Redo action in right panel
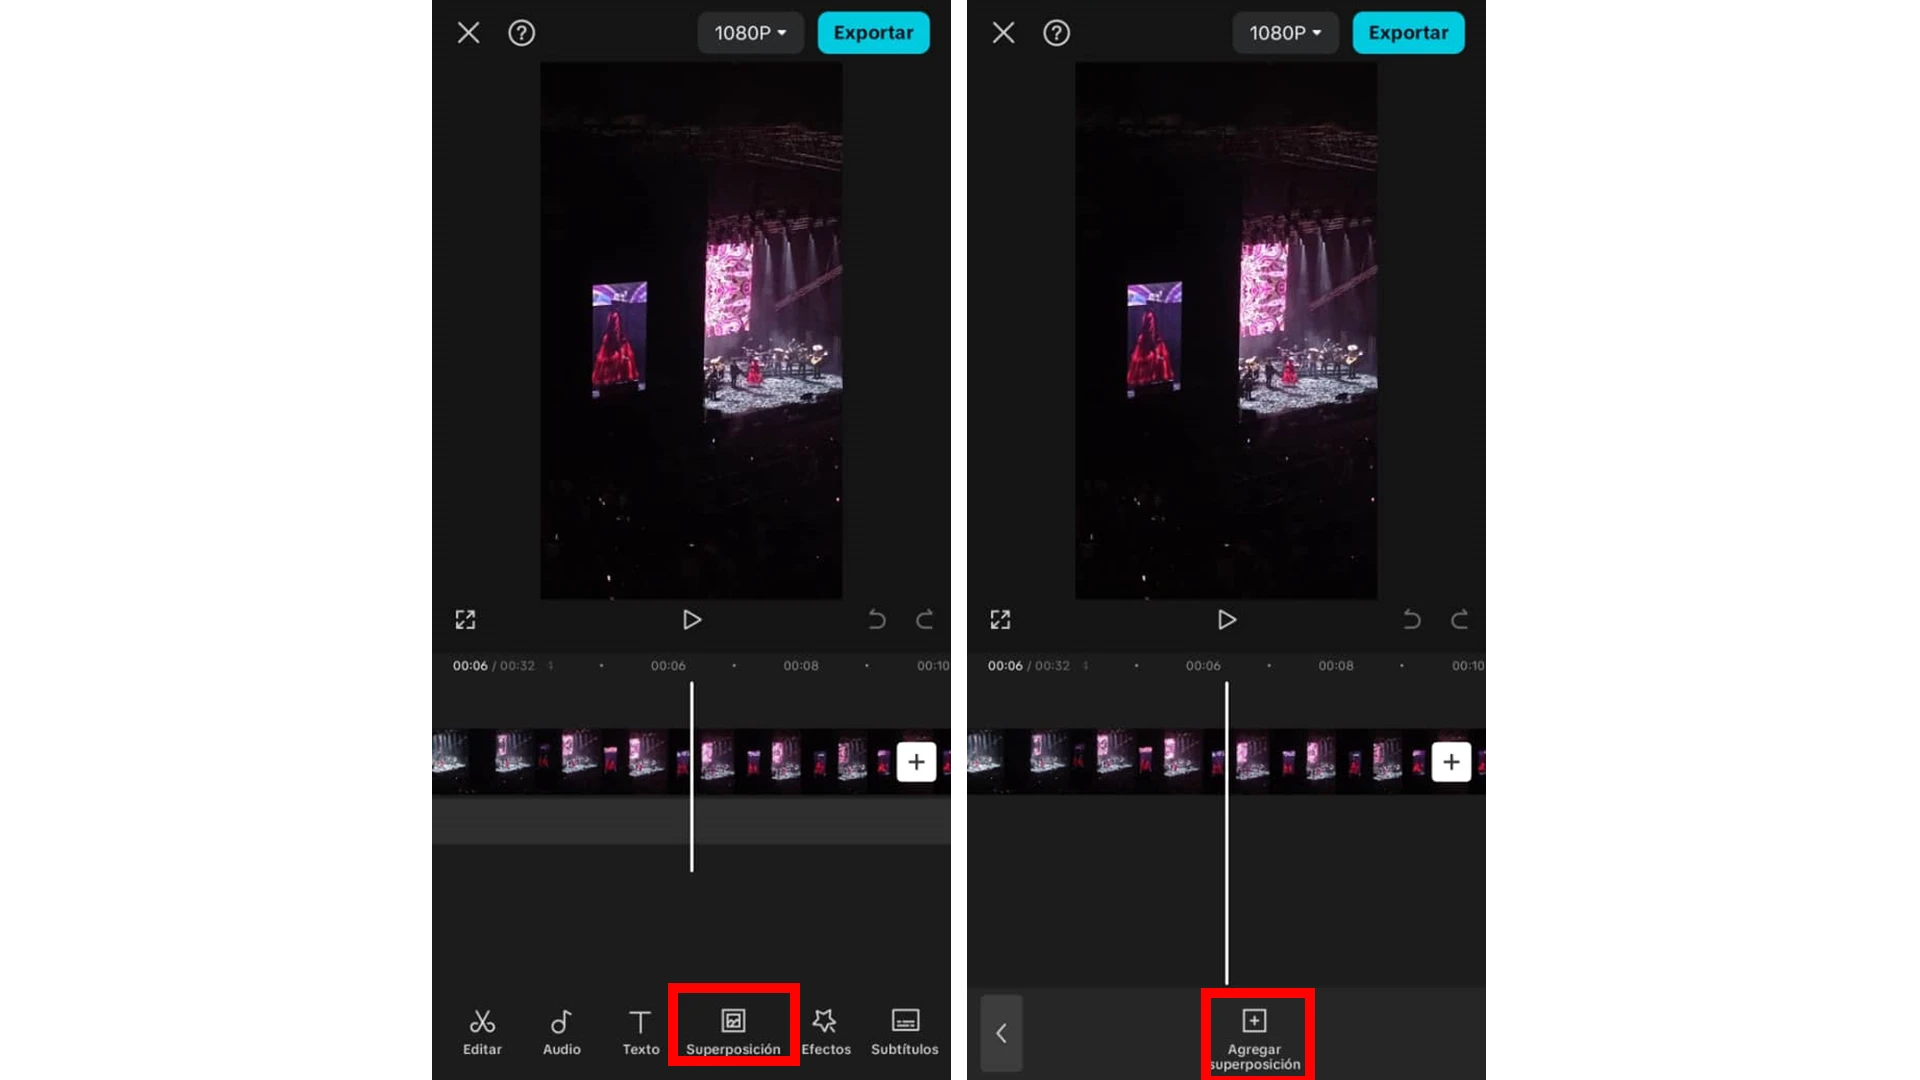 (1459, 620)
